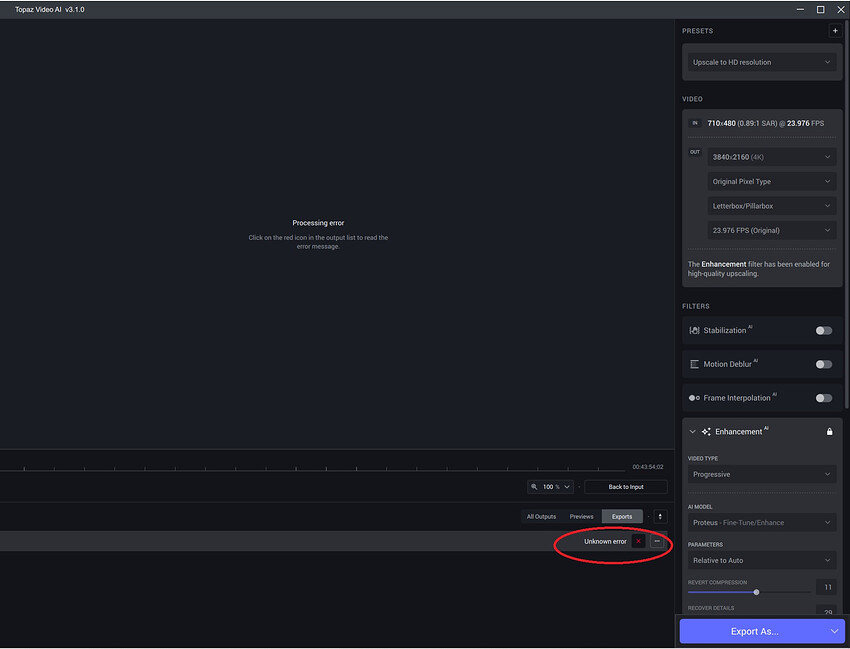Select the All Outputs tab
This screenshot has width=850, height=649.
tap(541, 516)
